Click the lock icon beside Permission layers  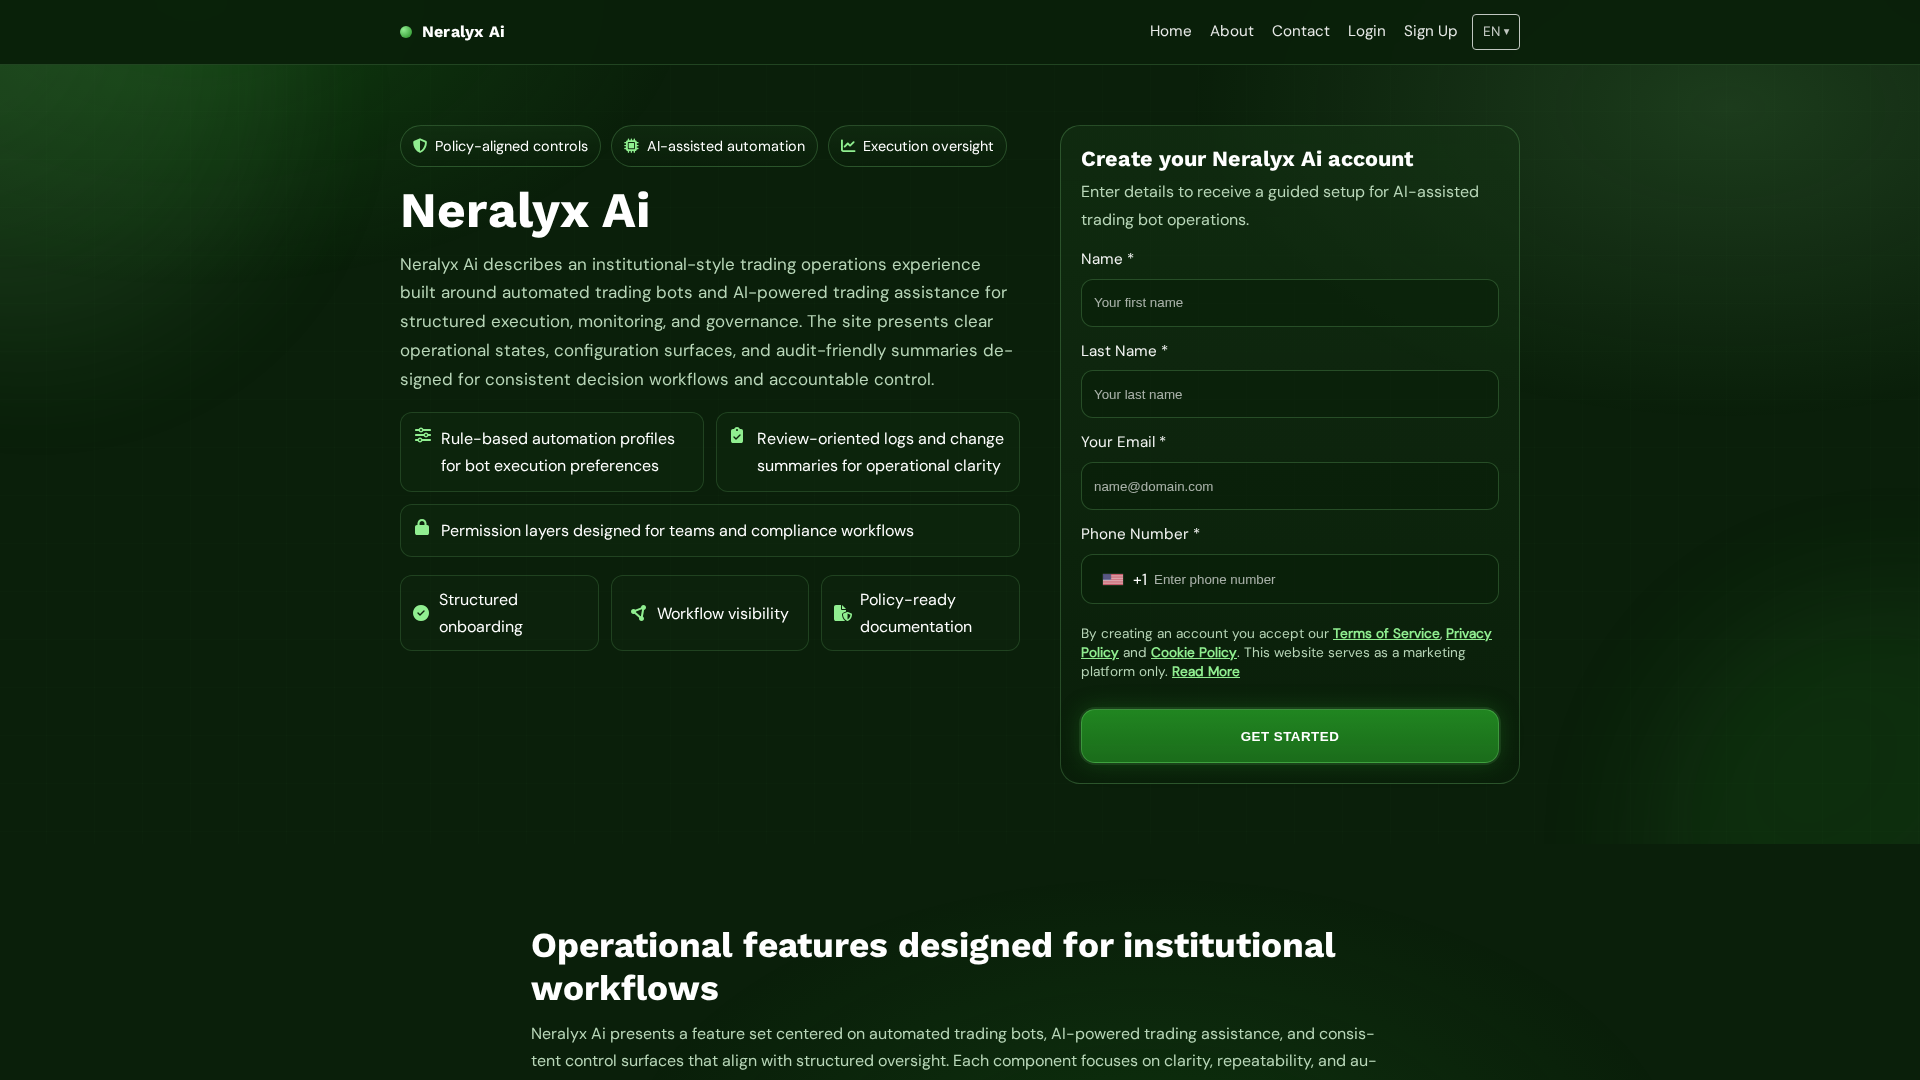422,527
